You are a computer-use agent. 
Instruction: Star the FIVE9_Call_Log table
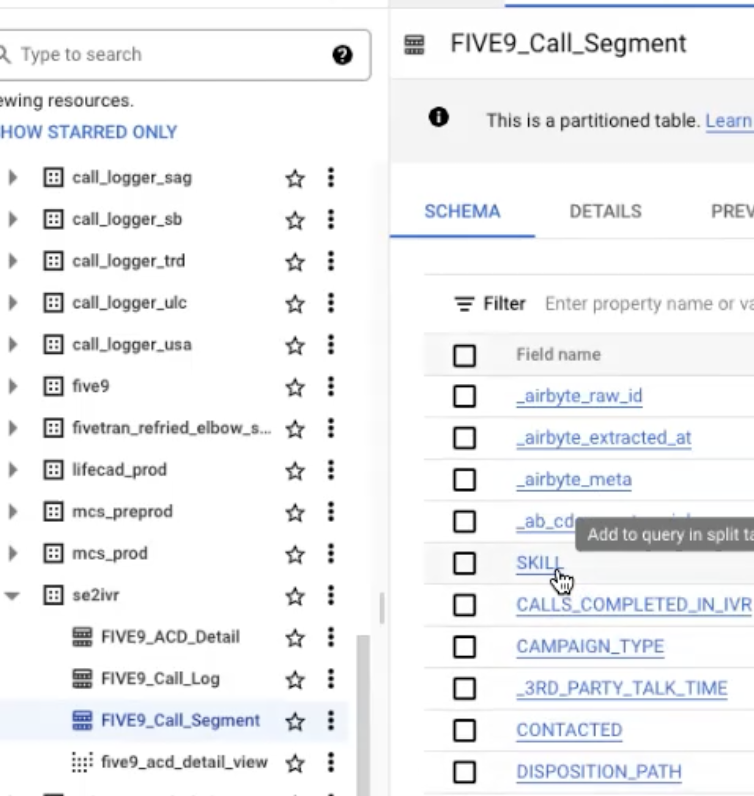(295, 679)
